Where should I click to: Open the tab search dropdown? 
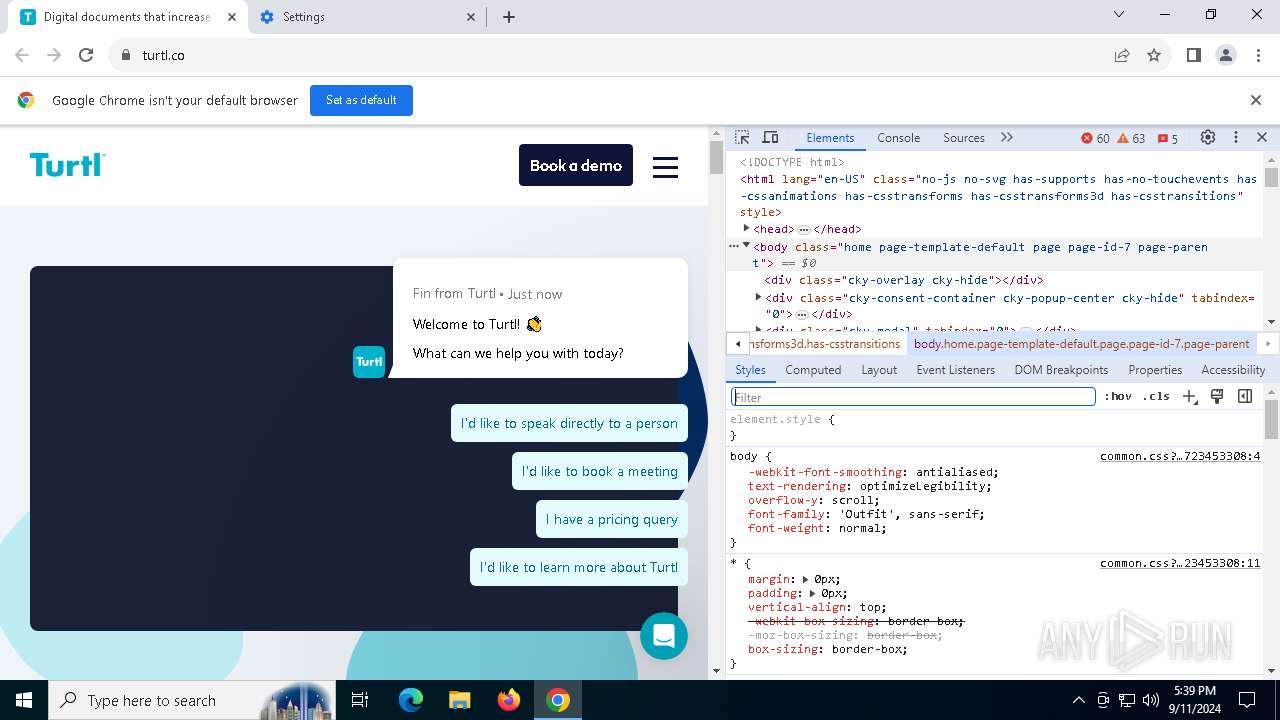click(x=1119, y=15)
